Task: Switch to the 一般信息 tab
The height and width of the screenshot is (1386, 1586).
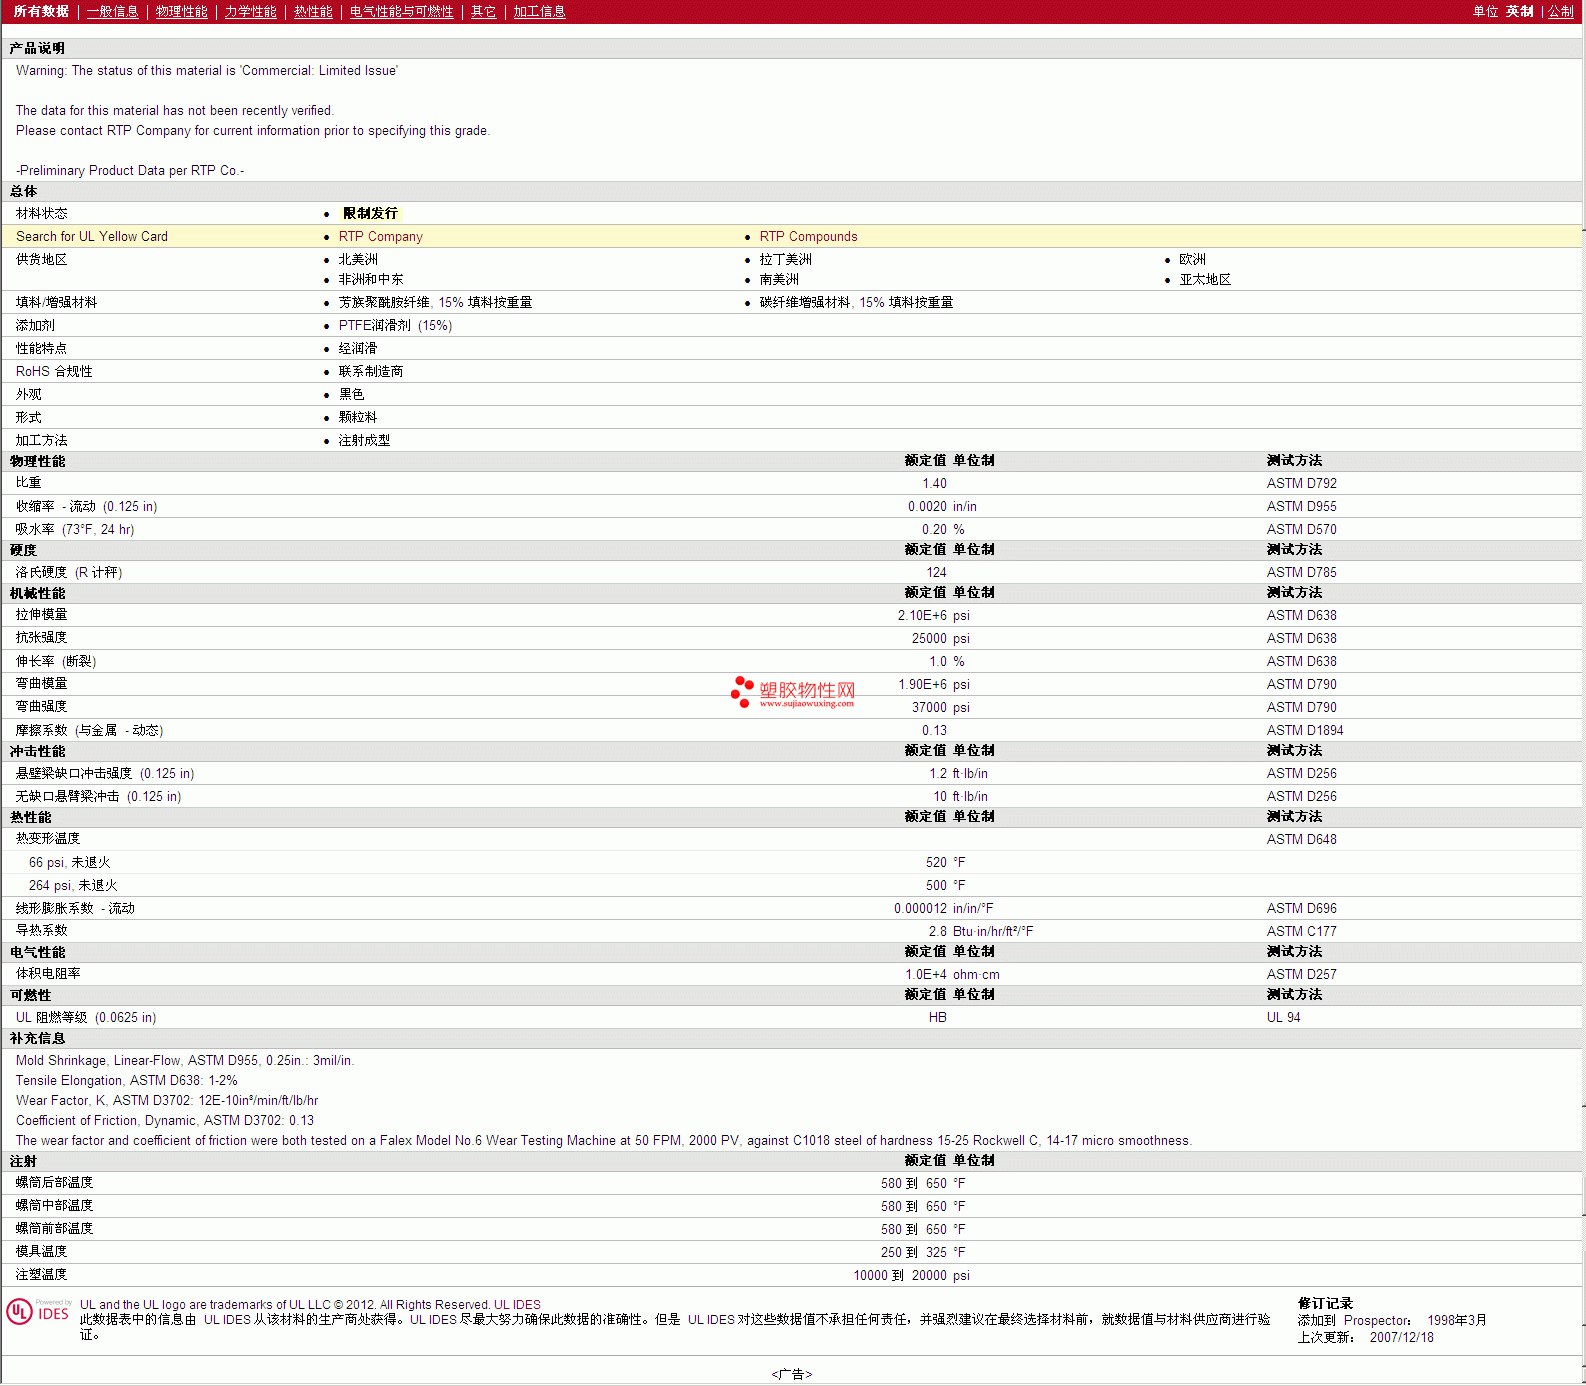Action: pos(113,12)
